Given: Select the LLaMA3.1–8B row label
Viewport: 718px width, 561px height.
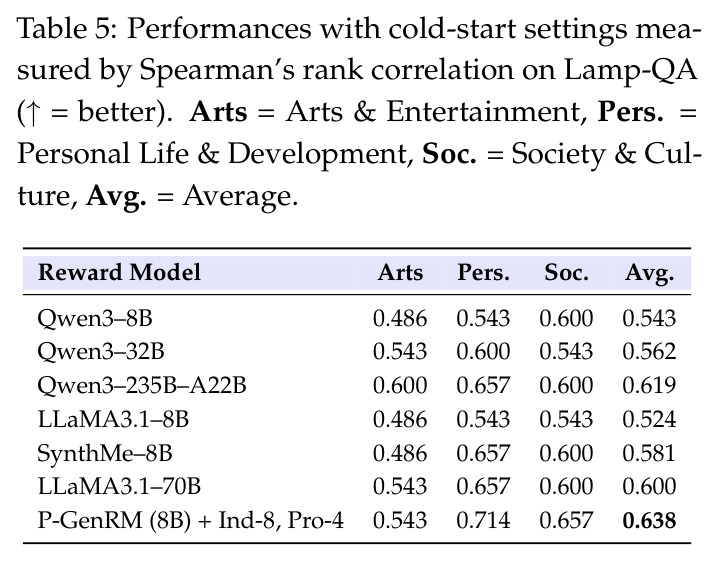Looking at the screenshot, I should click(113, 419).
